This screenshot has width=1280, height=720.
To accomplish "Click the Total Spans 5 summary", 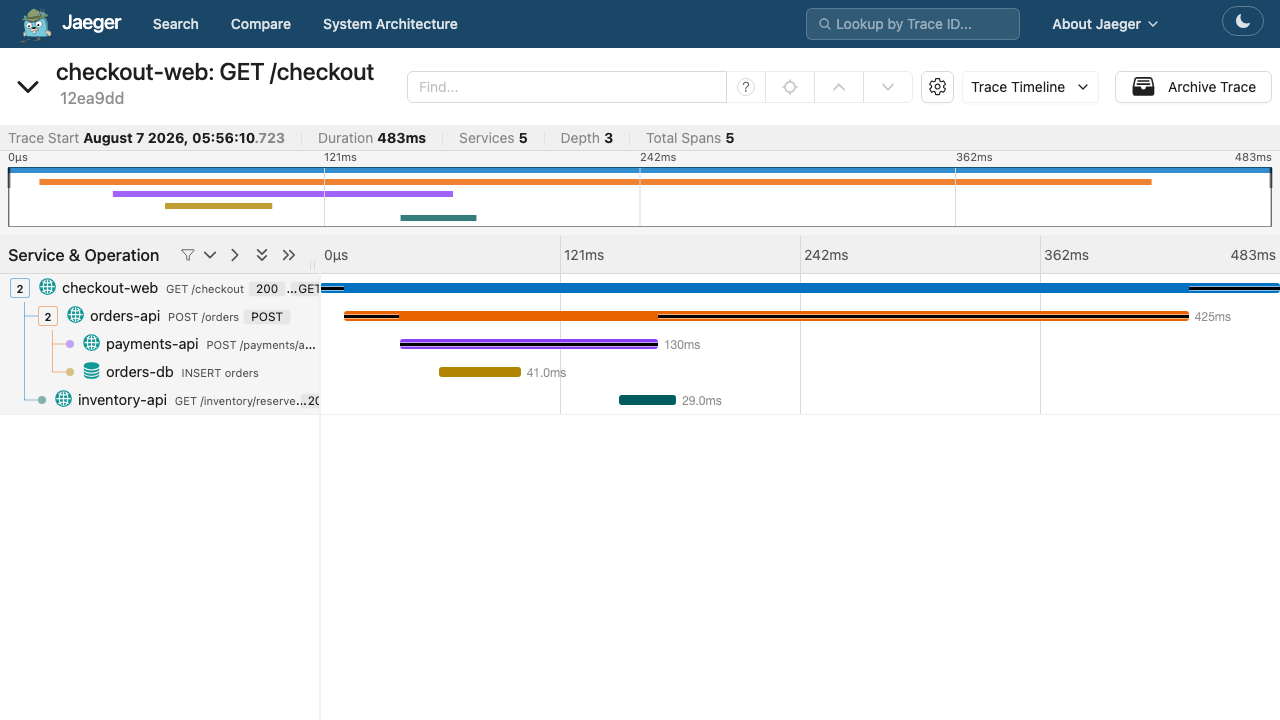I will pos(690,138).
